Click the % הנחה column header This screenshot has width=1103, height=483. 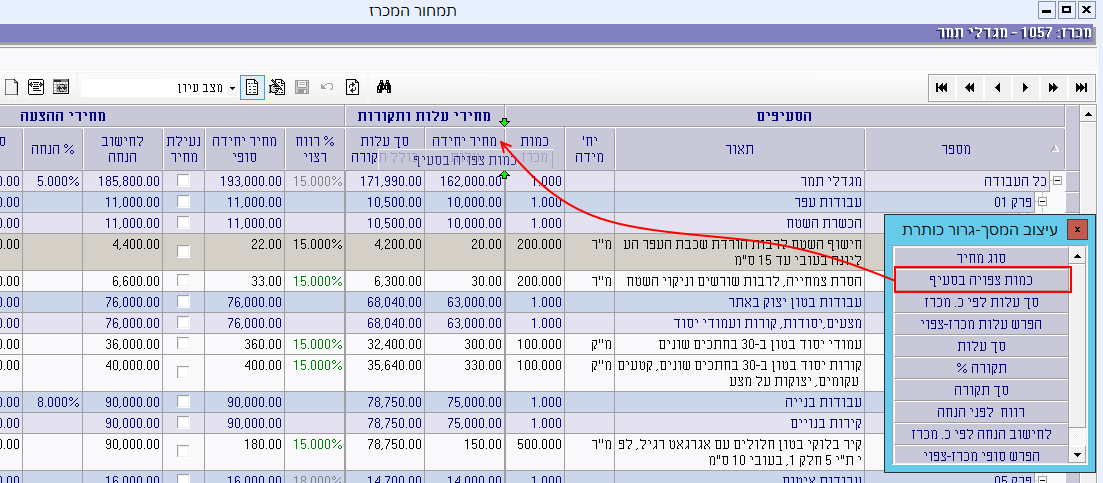pyautogui.click(x=53, y=148)
